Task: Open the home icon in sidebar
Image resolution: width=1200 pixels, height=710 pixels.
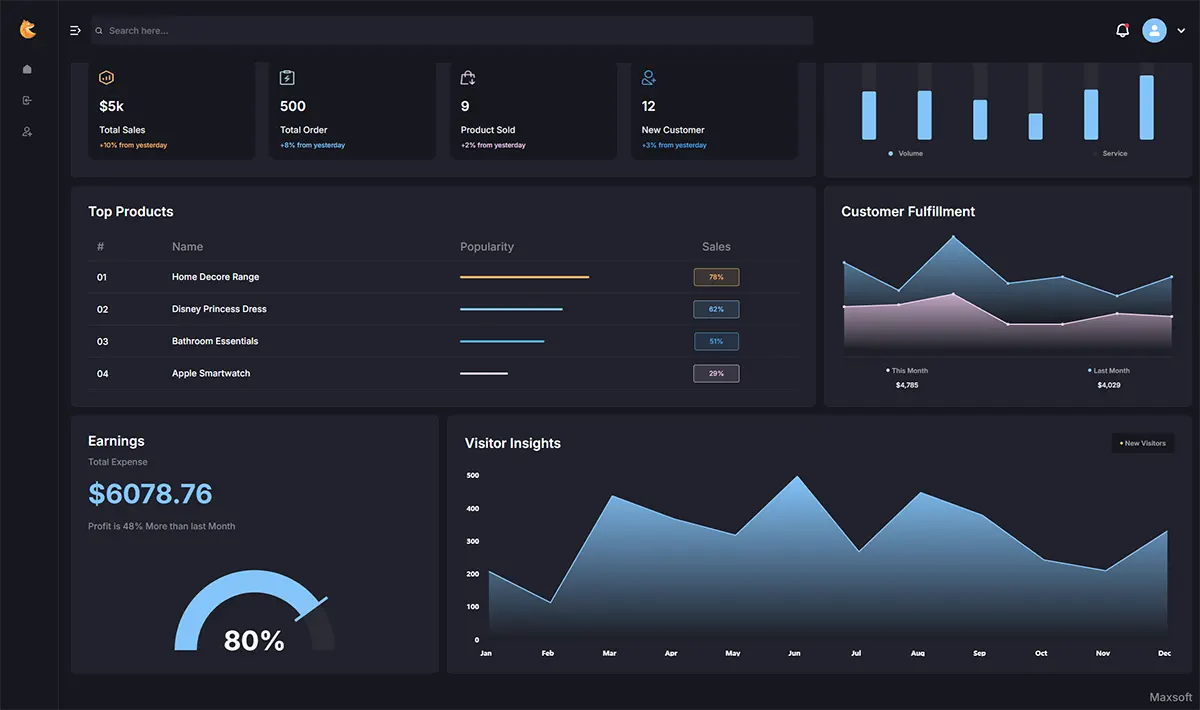Action: point(27,69)
